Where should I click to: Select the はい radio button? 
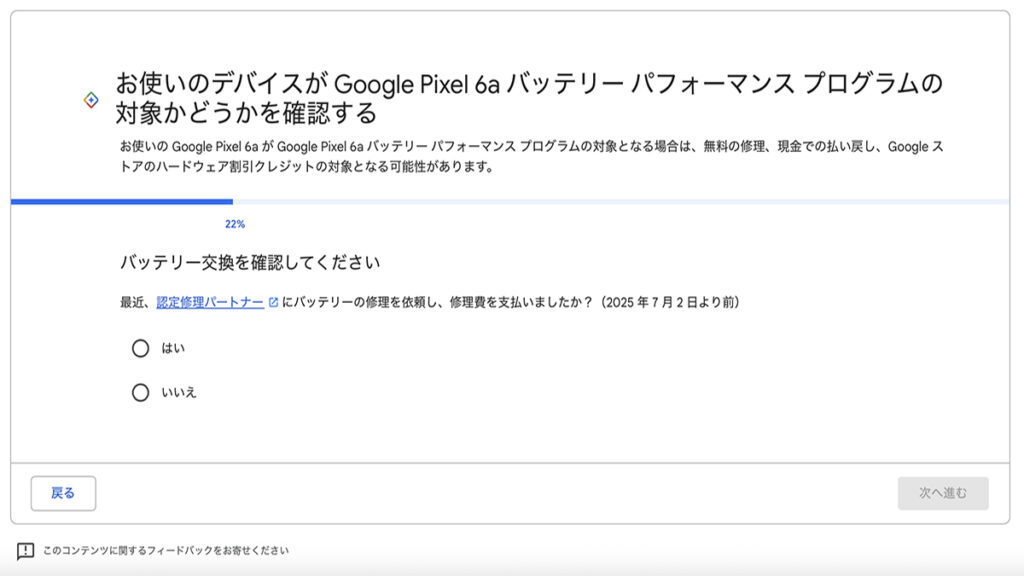[x=140, y=348]
